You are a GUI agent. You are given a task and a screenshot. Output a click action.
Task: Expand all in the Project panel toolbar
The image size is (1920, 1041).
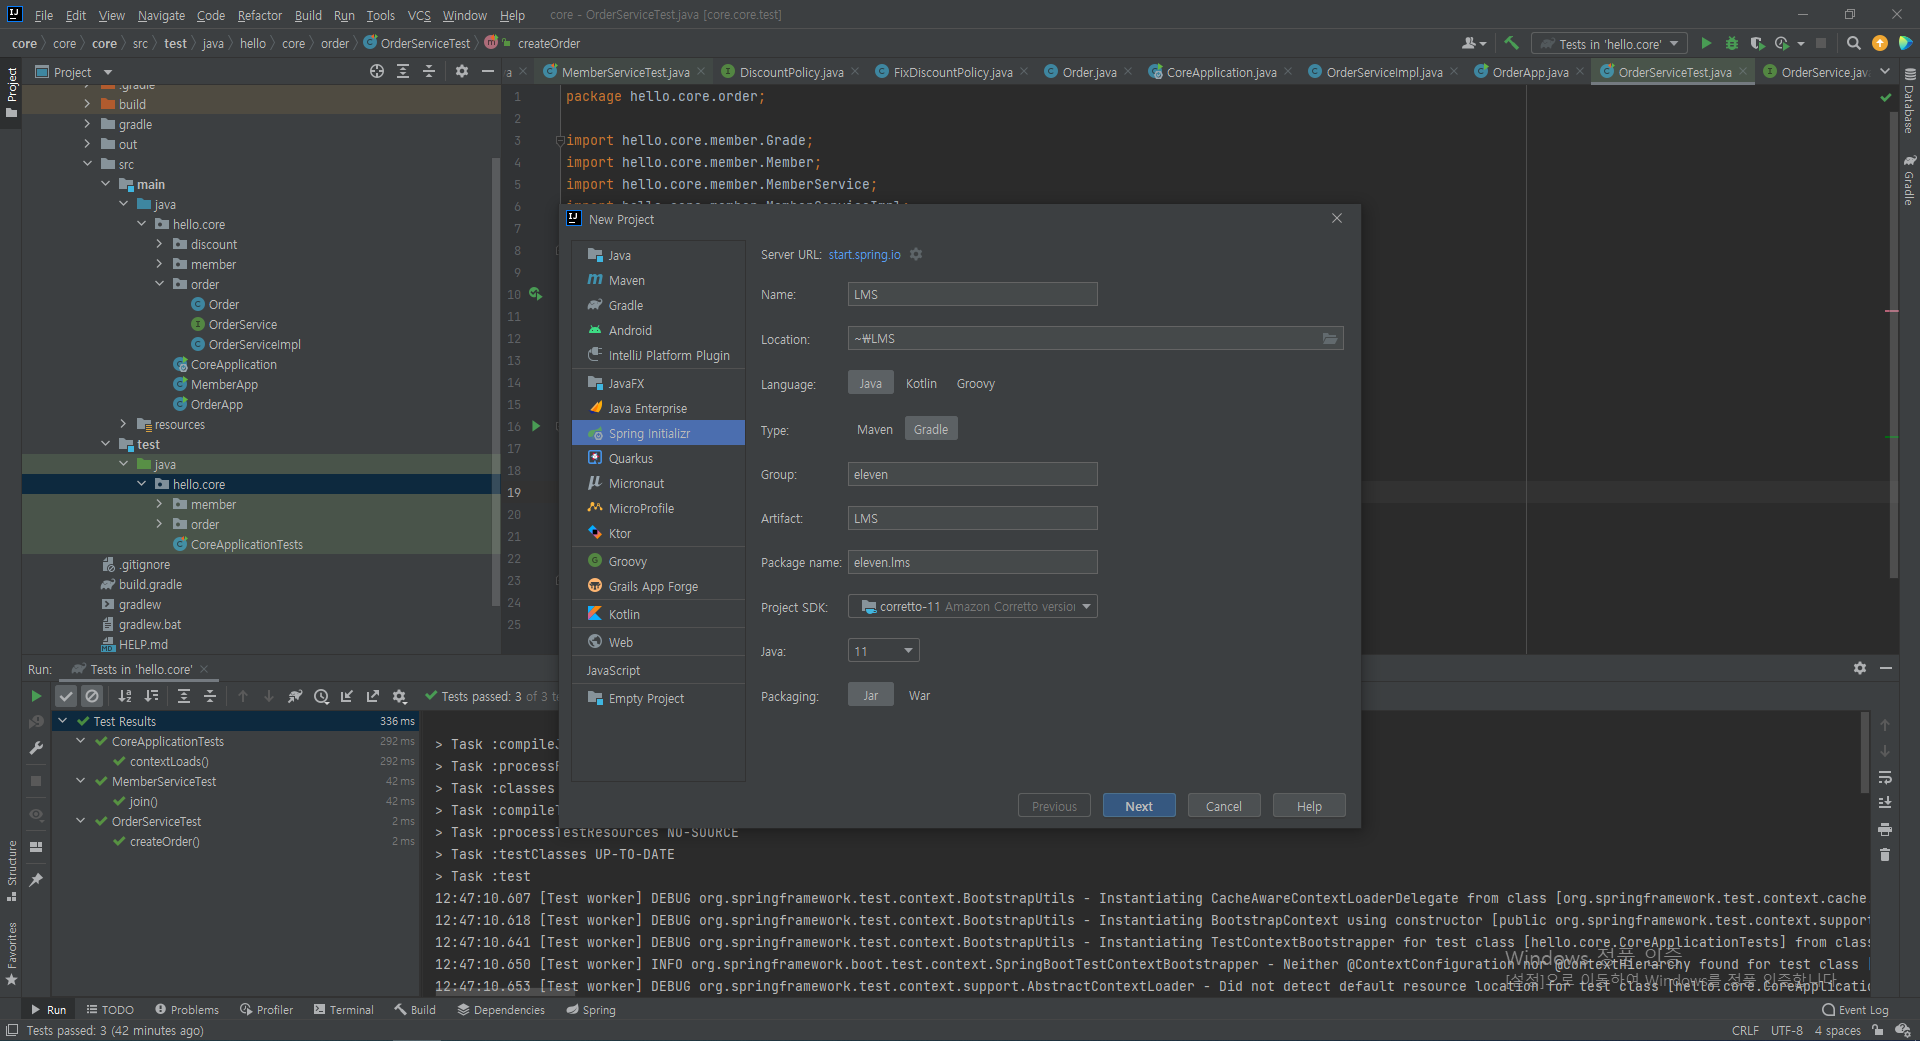403,71
